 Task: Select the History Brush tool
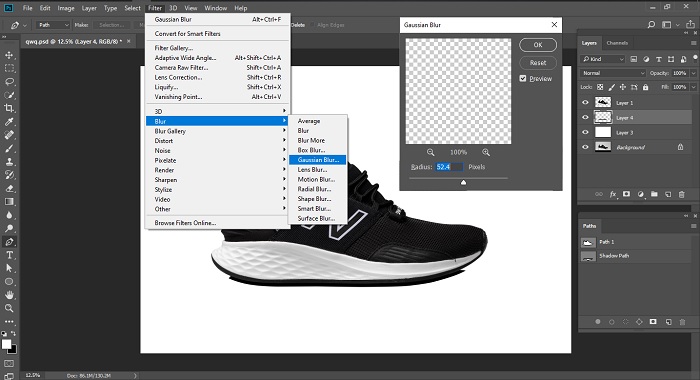click(x=9, y=175)
